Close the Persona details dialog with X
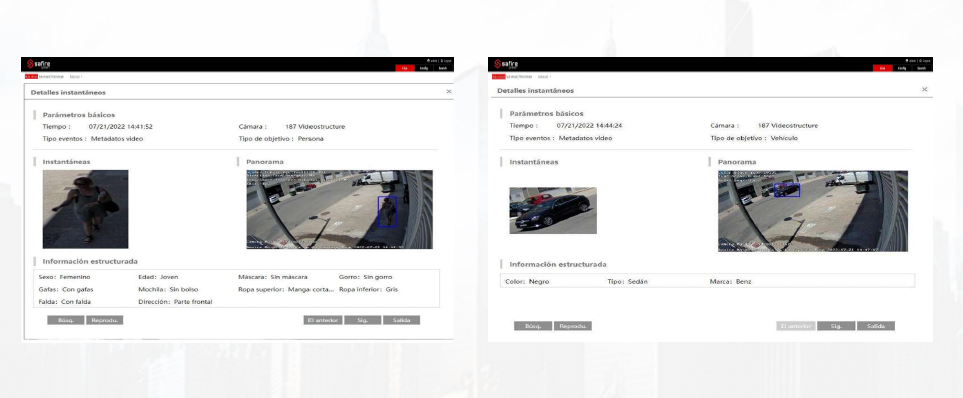Image resolution: width=963 pixels, height=398 pixels. [x=448, y=92]
